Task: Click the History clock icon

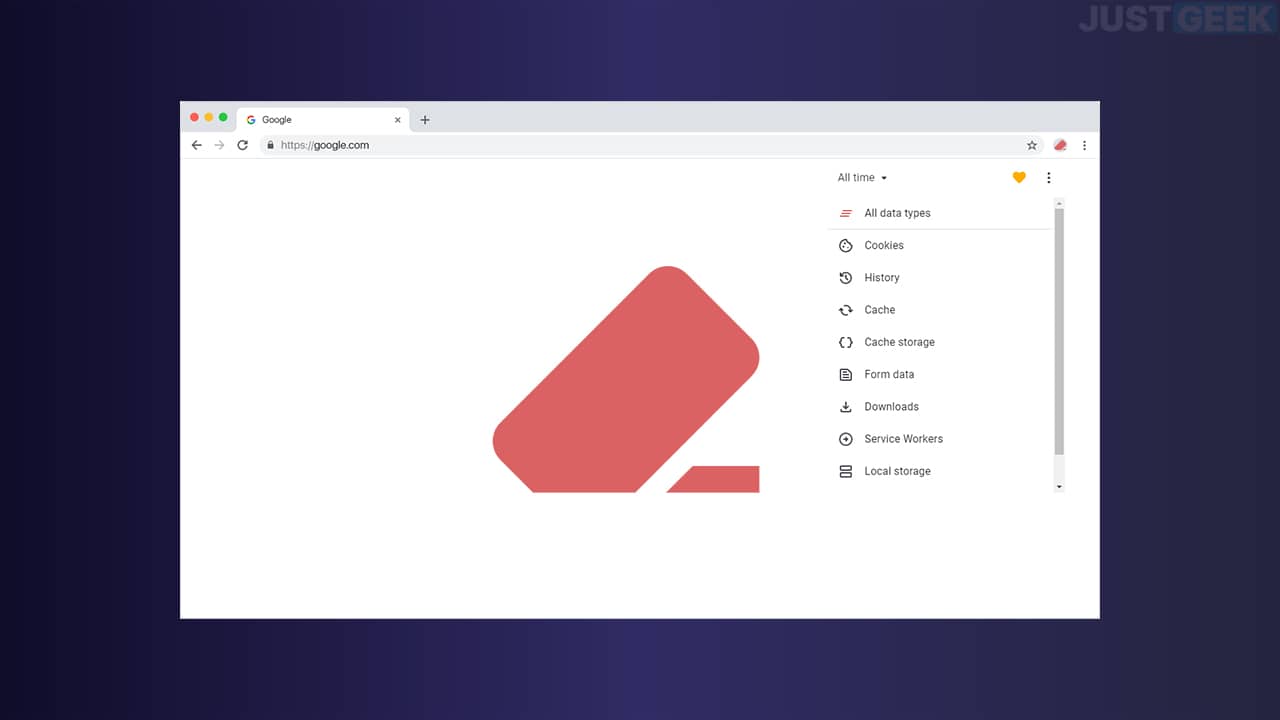Action: tap(846, 278)
